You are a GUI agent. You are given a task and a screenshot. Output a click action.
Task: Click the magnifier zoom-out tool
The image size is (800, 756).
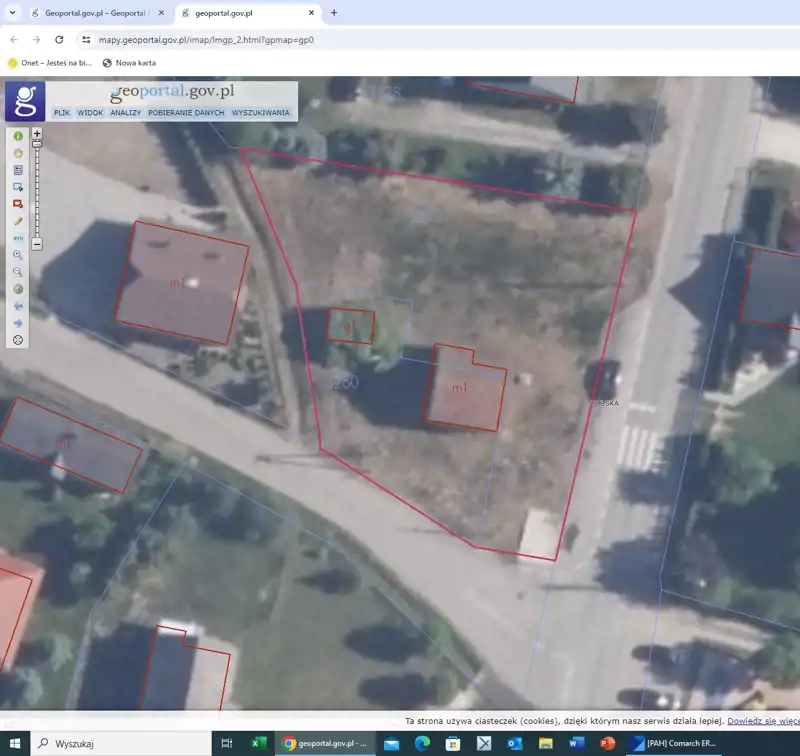(x=18, y=272)
